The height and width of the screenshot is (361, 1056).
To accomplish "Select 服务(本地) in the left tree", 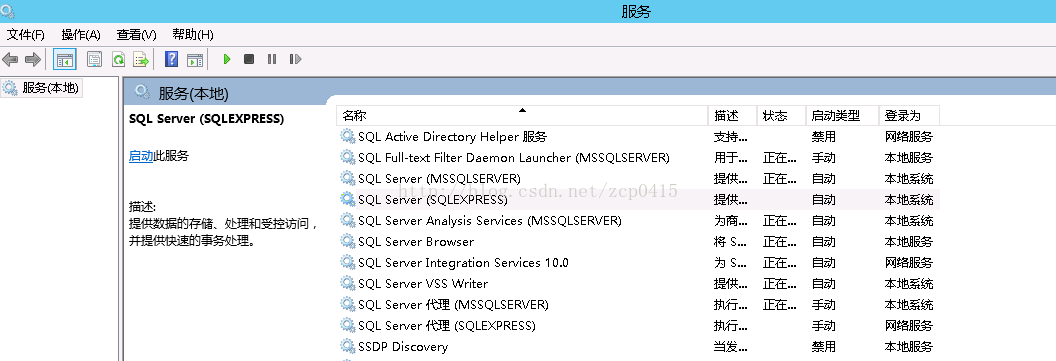I will (42, 88).
